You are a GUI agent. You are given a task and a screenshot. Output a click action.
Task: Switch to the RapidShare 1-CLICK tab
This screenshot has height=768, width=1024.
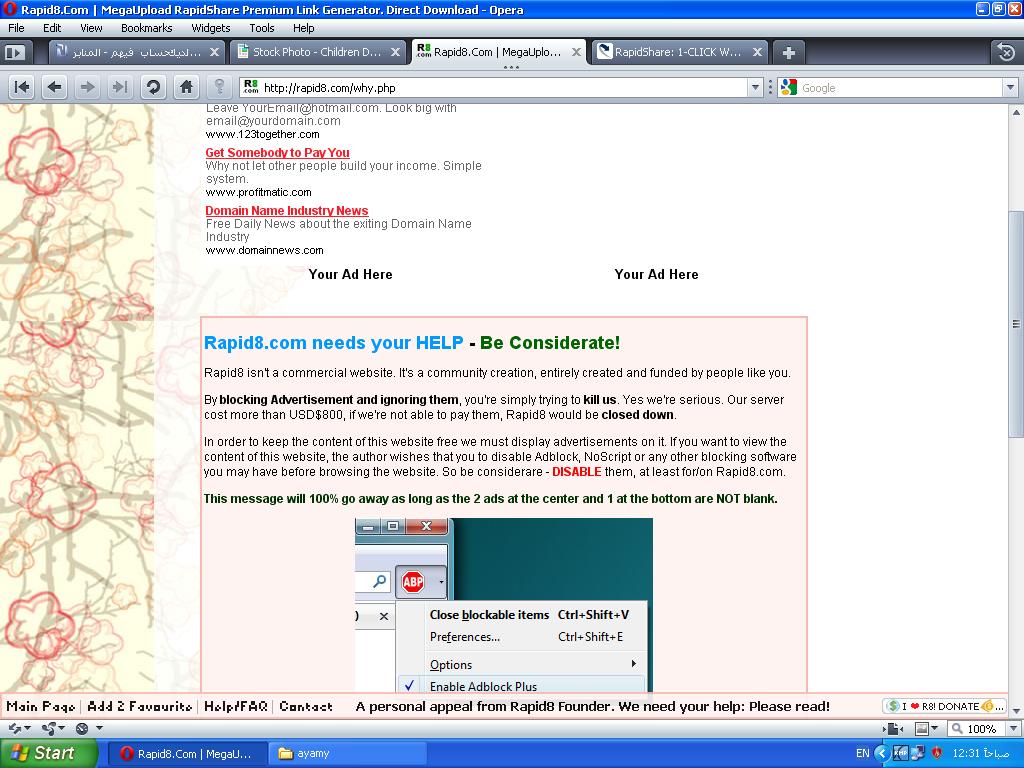click(x=679, y=52)
